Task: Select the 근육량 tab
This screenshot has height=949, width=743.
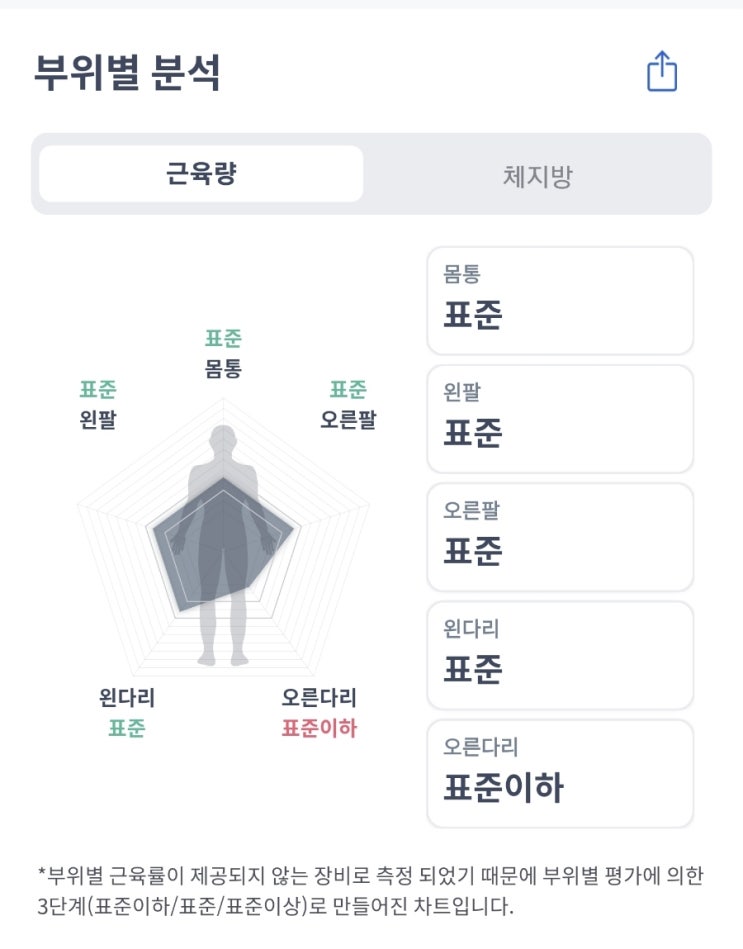Action: click(201, 174)
